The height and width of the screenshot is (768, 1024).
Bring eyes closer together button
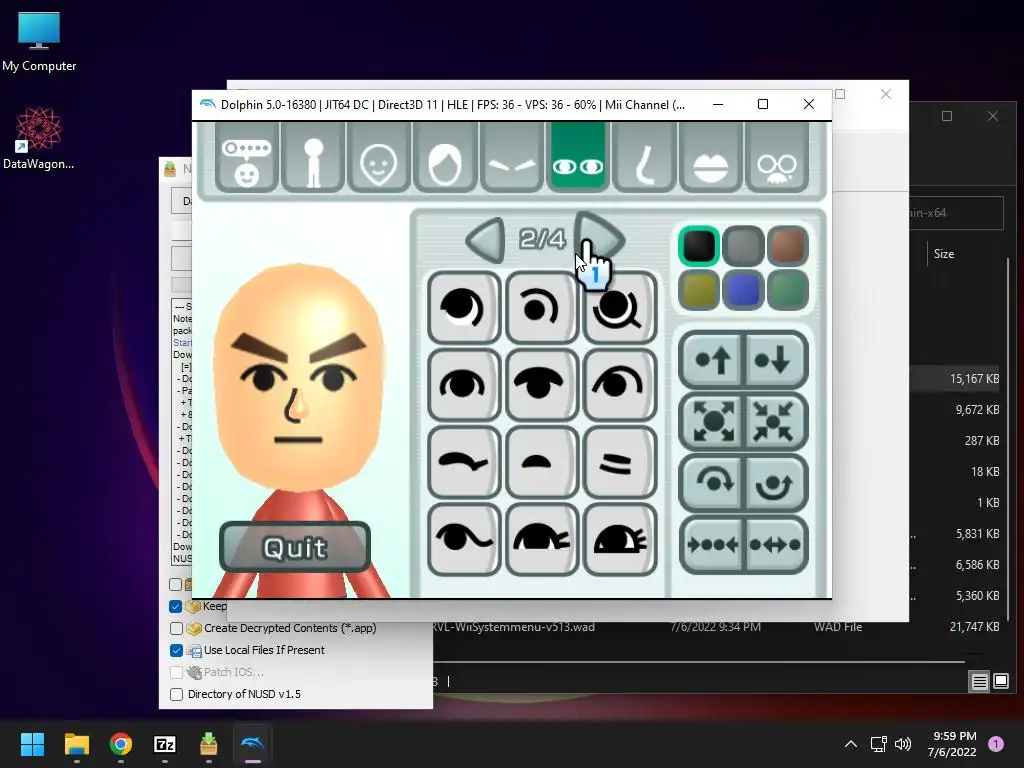[712, 544]
